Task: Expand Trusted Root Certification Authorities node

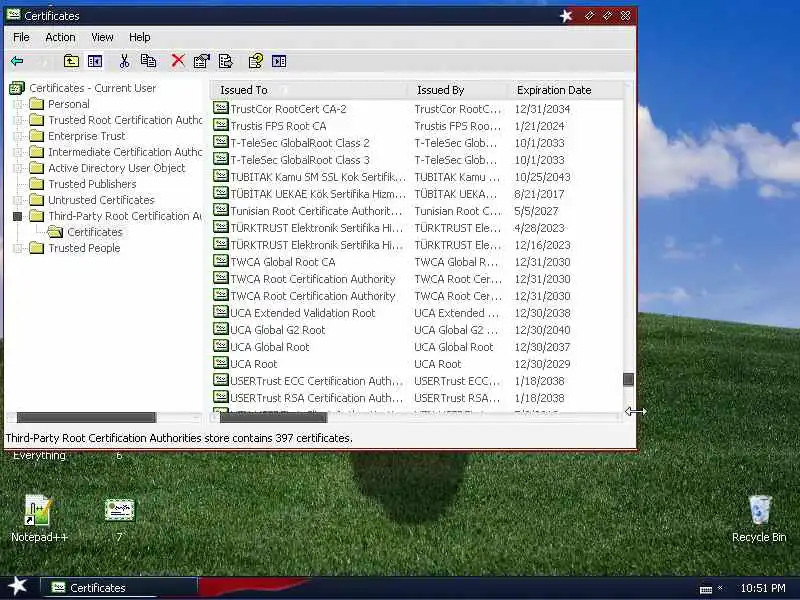Action: pos(18,120)
